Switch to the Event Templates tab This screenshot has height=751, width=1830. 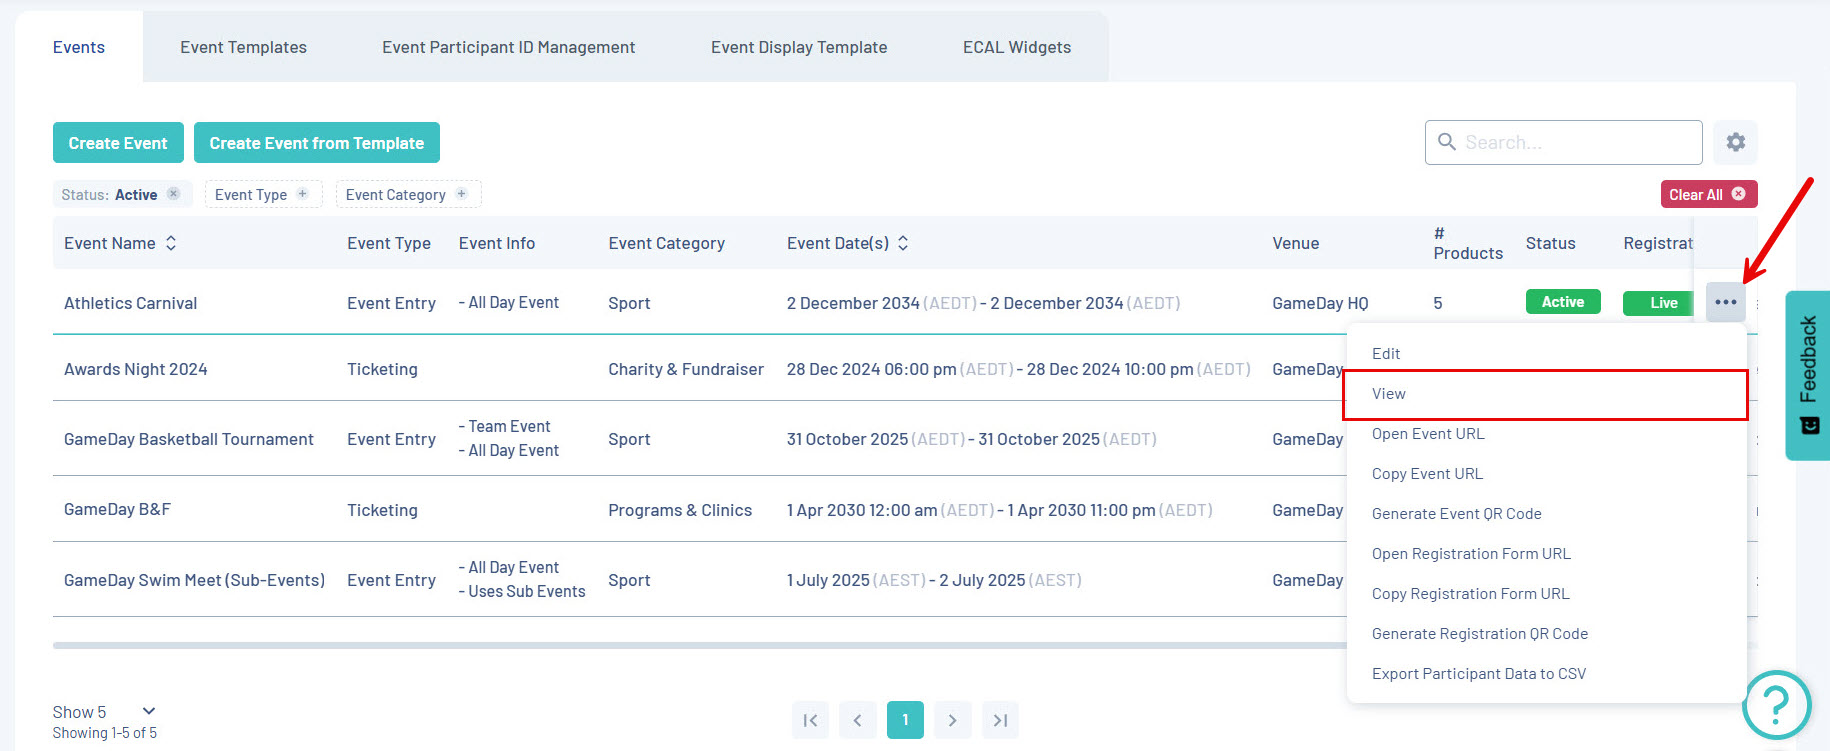pyautogui.click(x=243, y=47)
